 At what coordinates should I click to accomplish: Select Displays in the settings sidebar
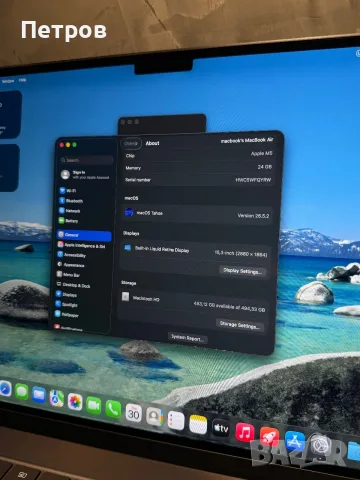(66, 295)
